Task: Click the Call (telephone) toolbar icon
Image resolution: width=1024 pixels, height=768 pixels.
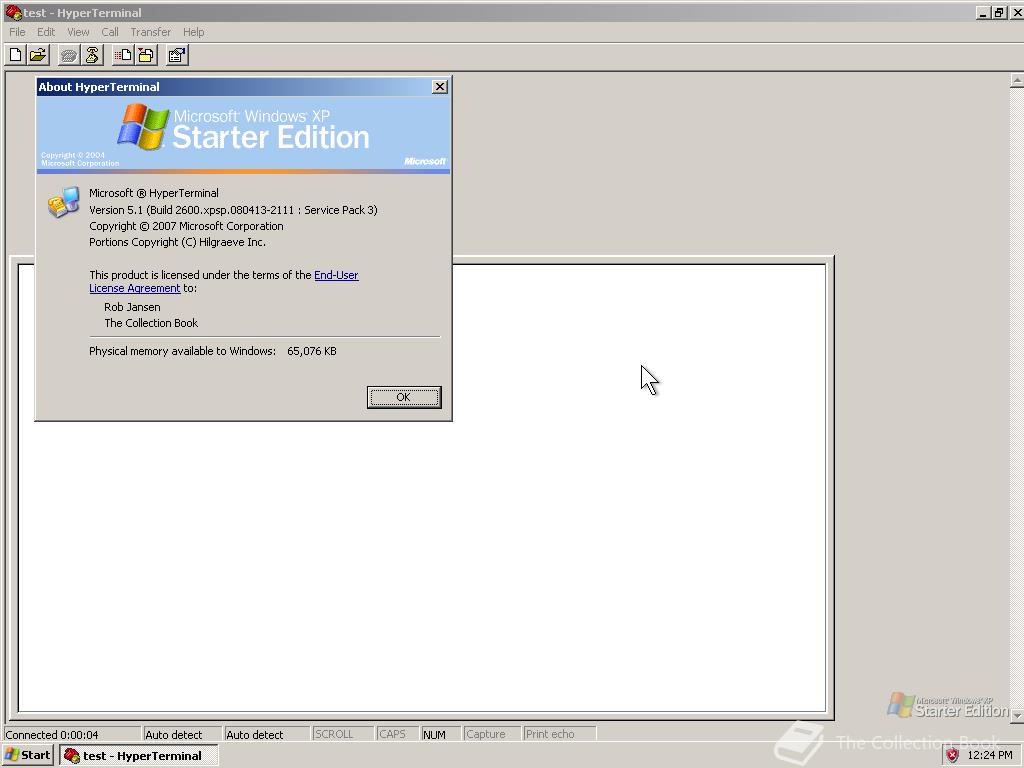Action: (69, 56)
